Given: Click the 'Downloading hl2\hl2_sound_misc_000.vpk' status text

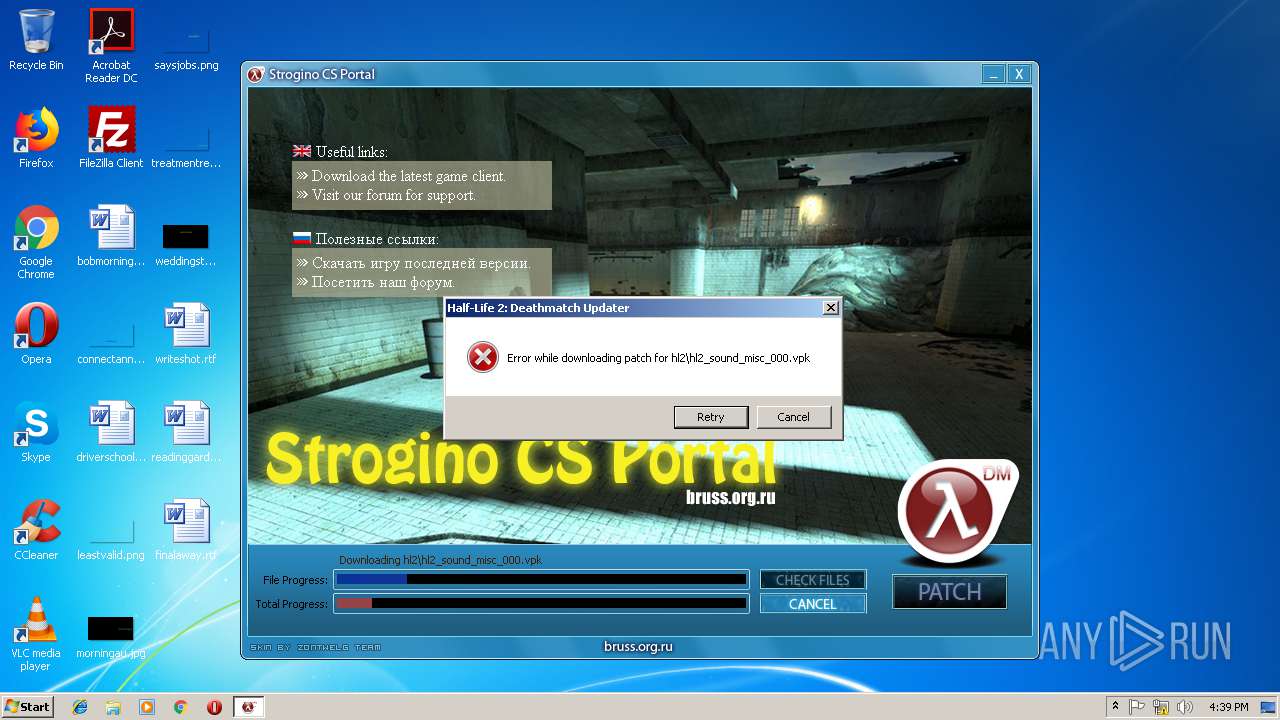Looking at the screenshot, I should pos(440,560).
